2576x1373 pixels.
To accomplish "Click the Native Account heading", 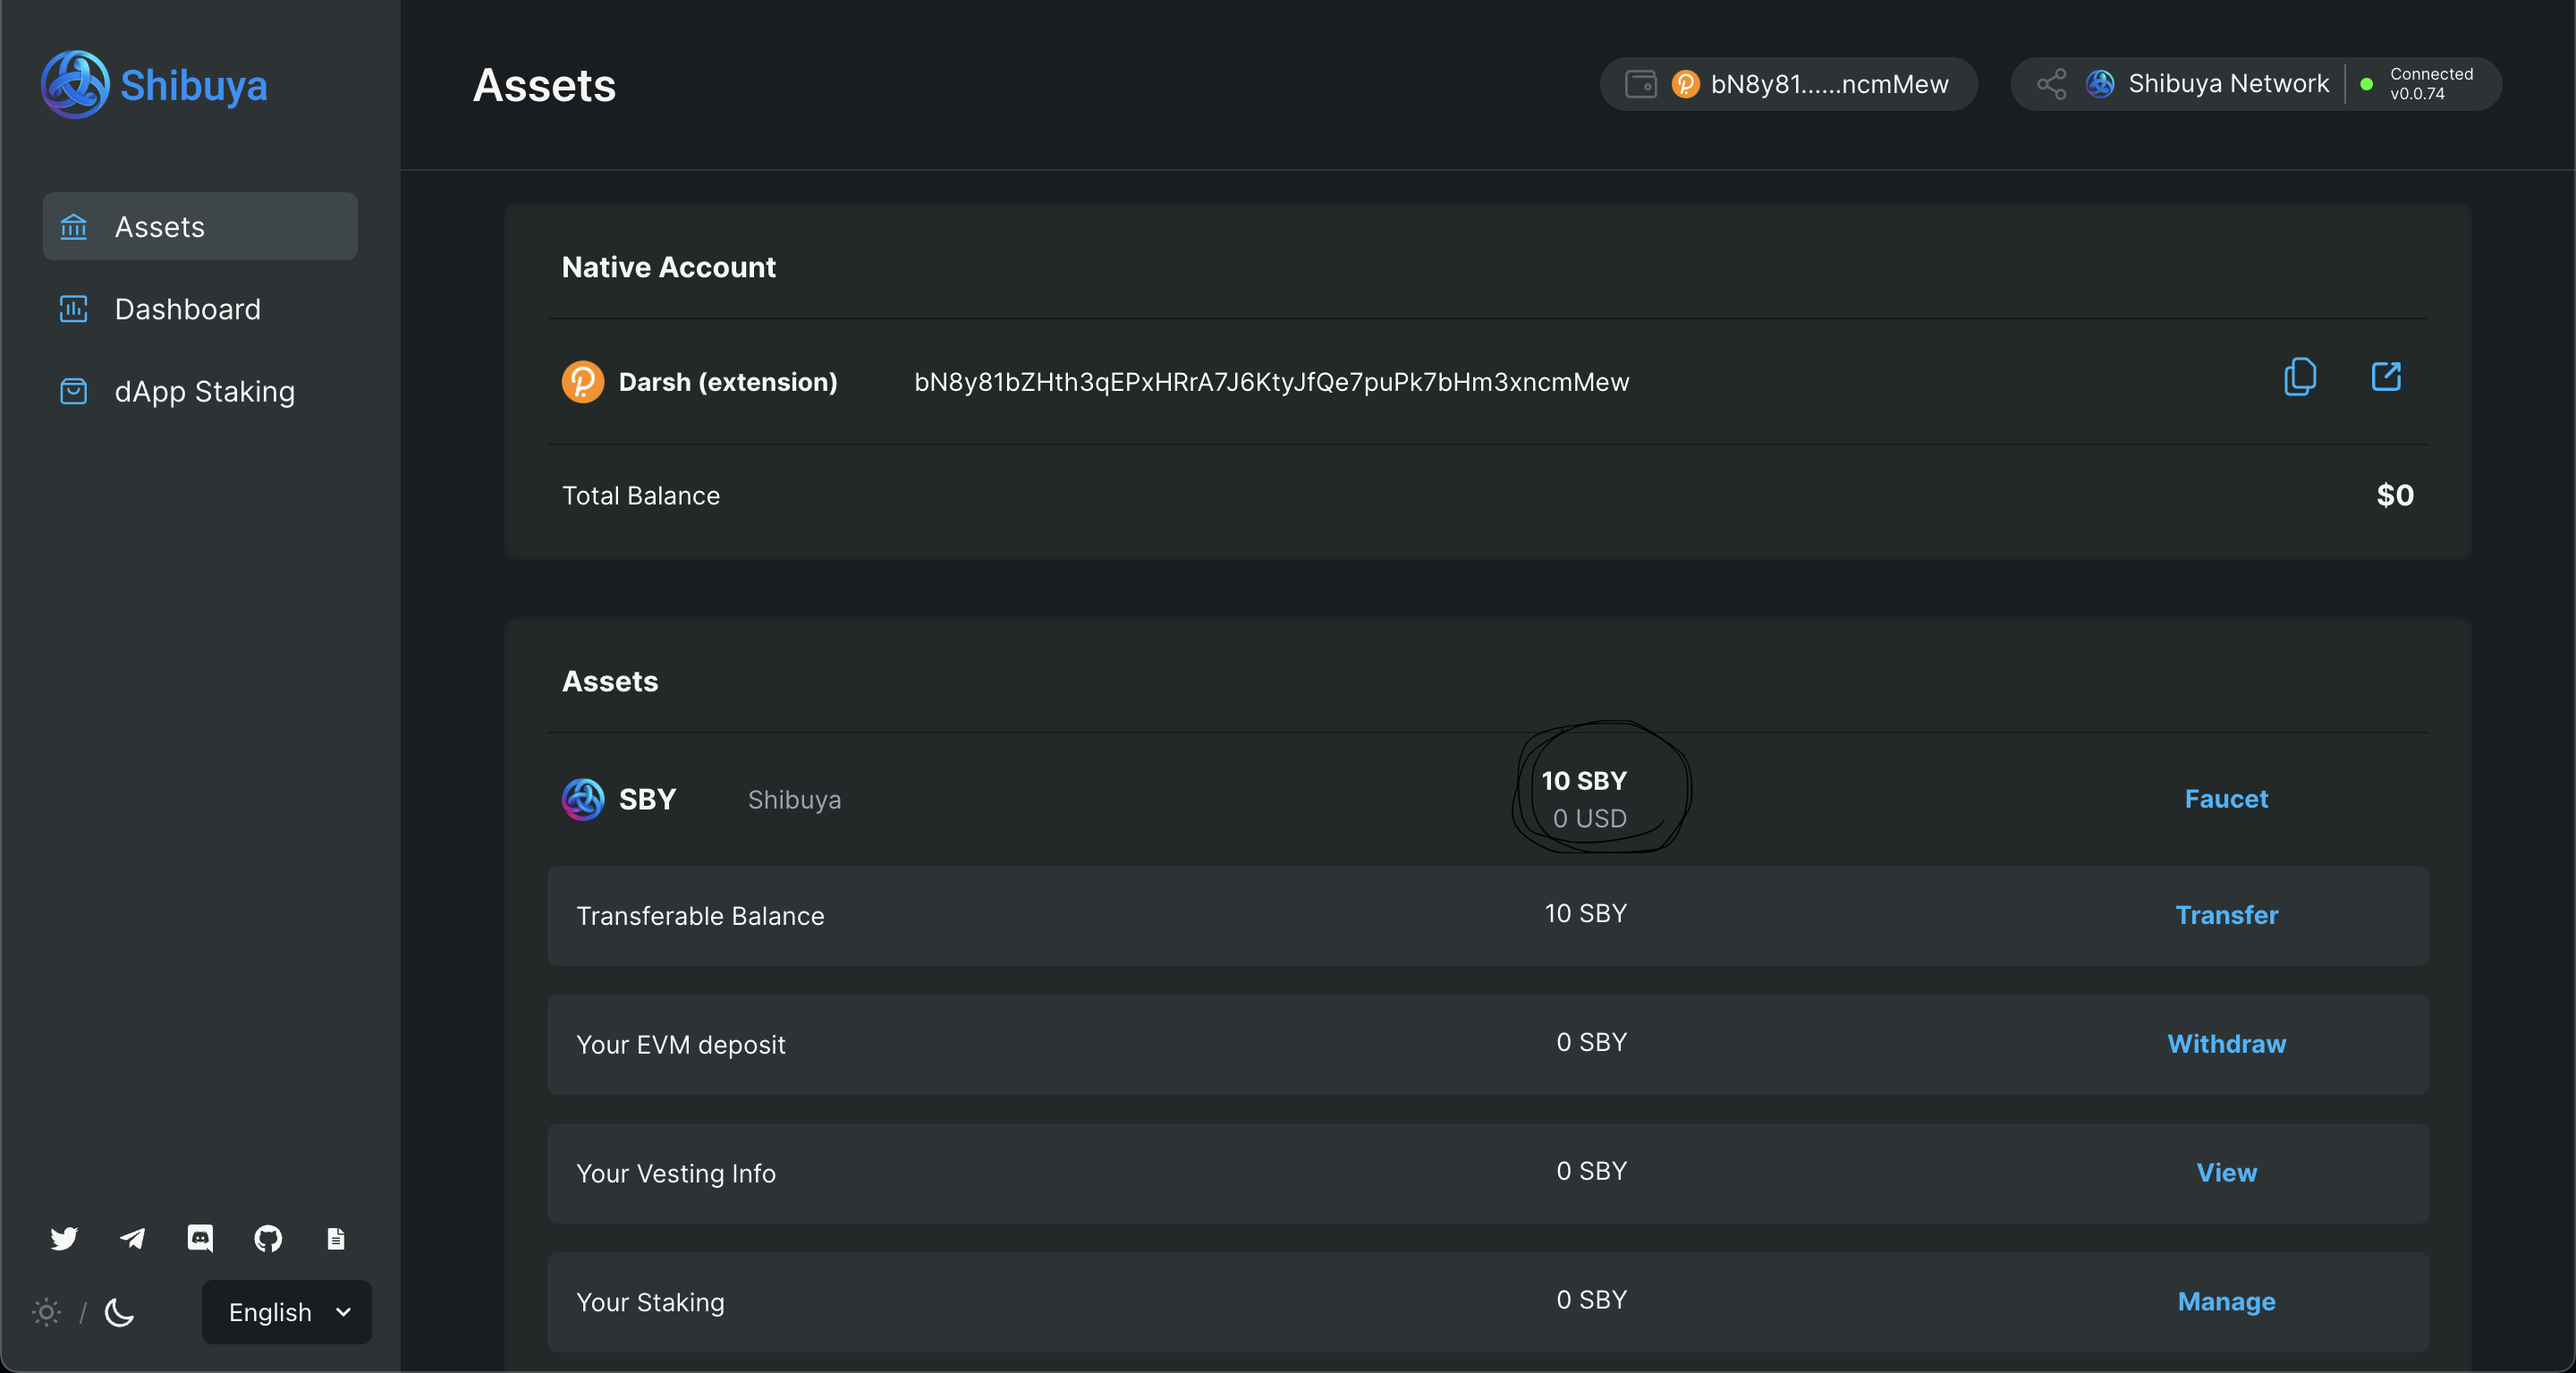I will pyautogui.click(x=668, y=267).
